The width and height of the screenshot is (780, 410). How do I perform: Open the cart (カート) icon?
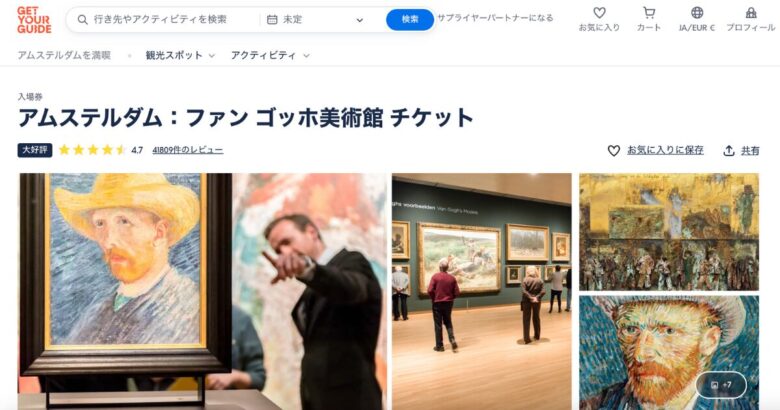pyautogui.click(x=649, y=13)
